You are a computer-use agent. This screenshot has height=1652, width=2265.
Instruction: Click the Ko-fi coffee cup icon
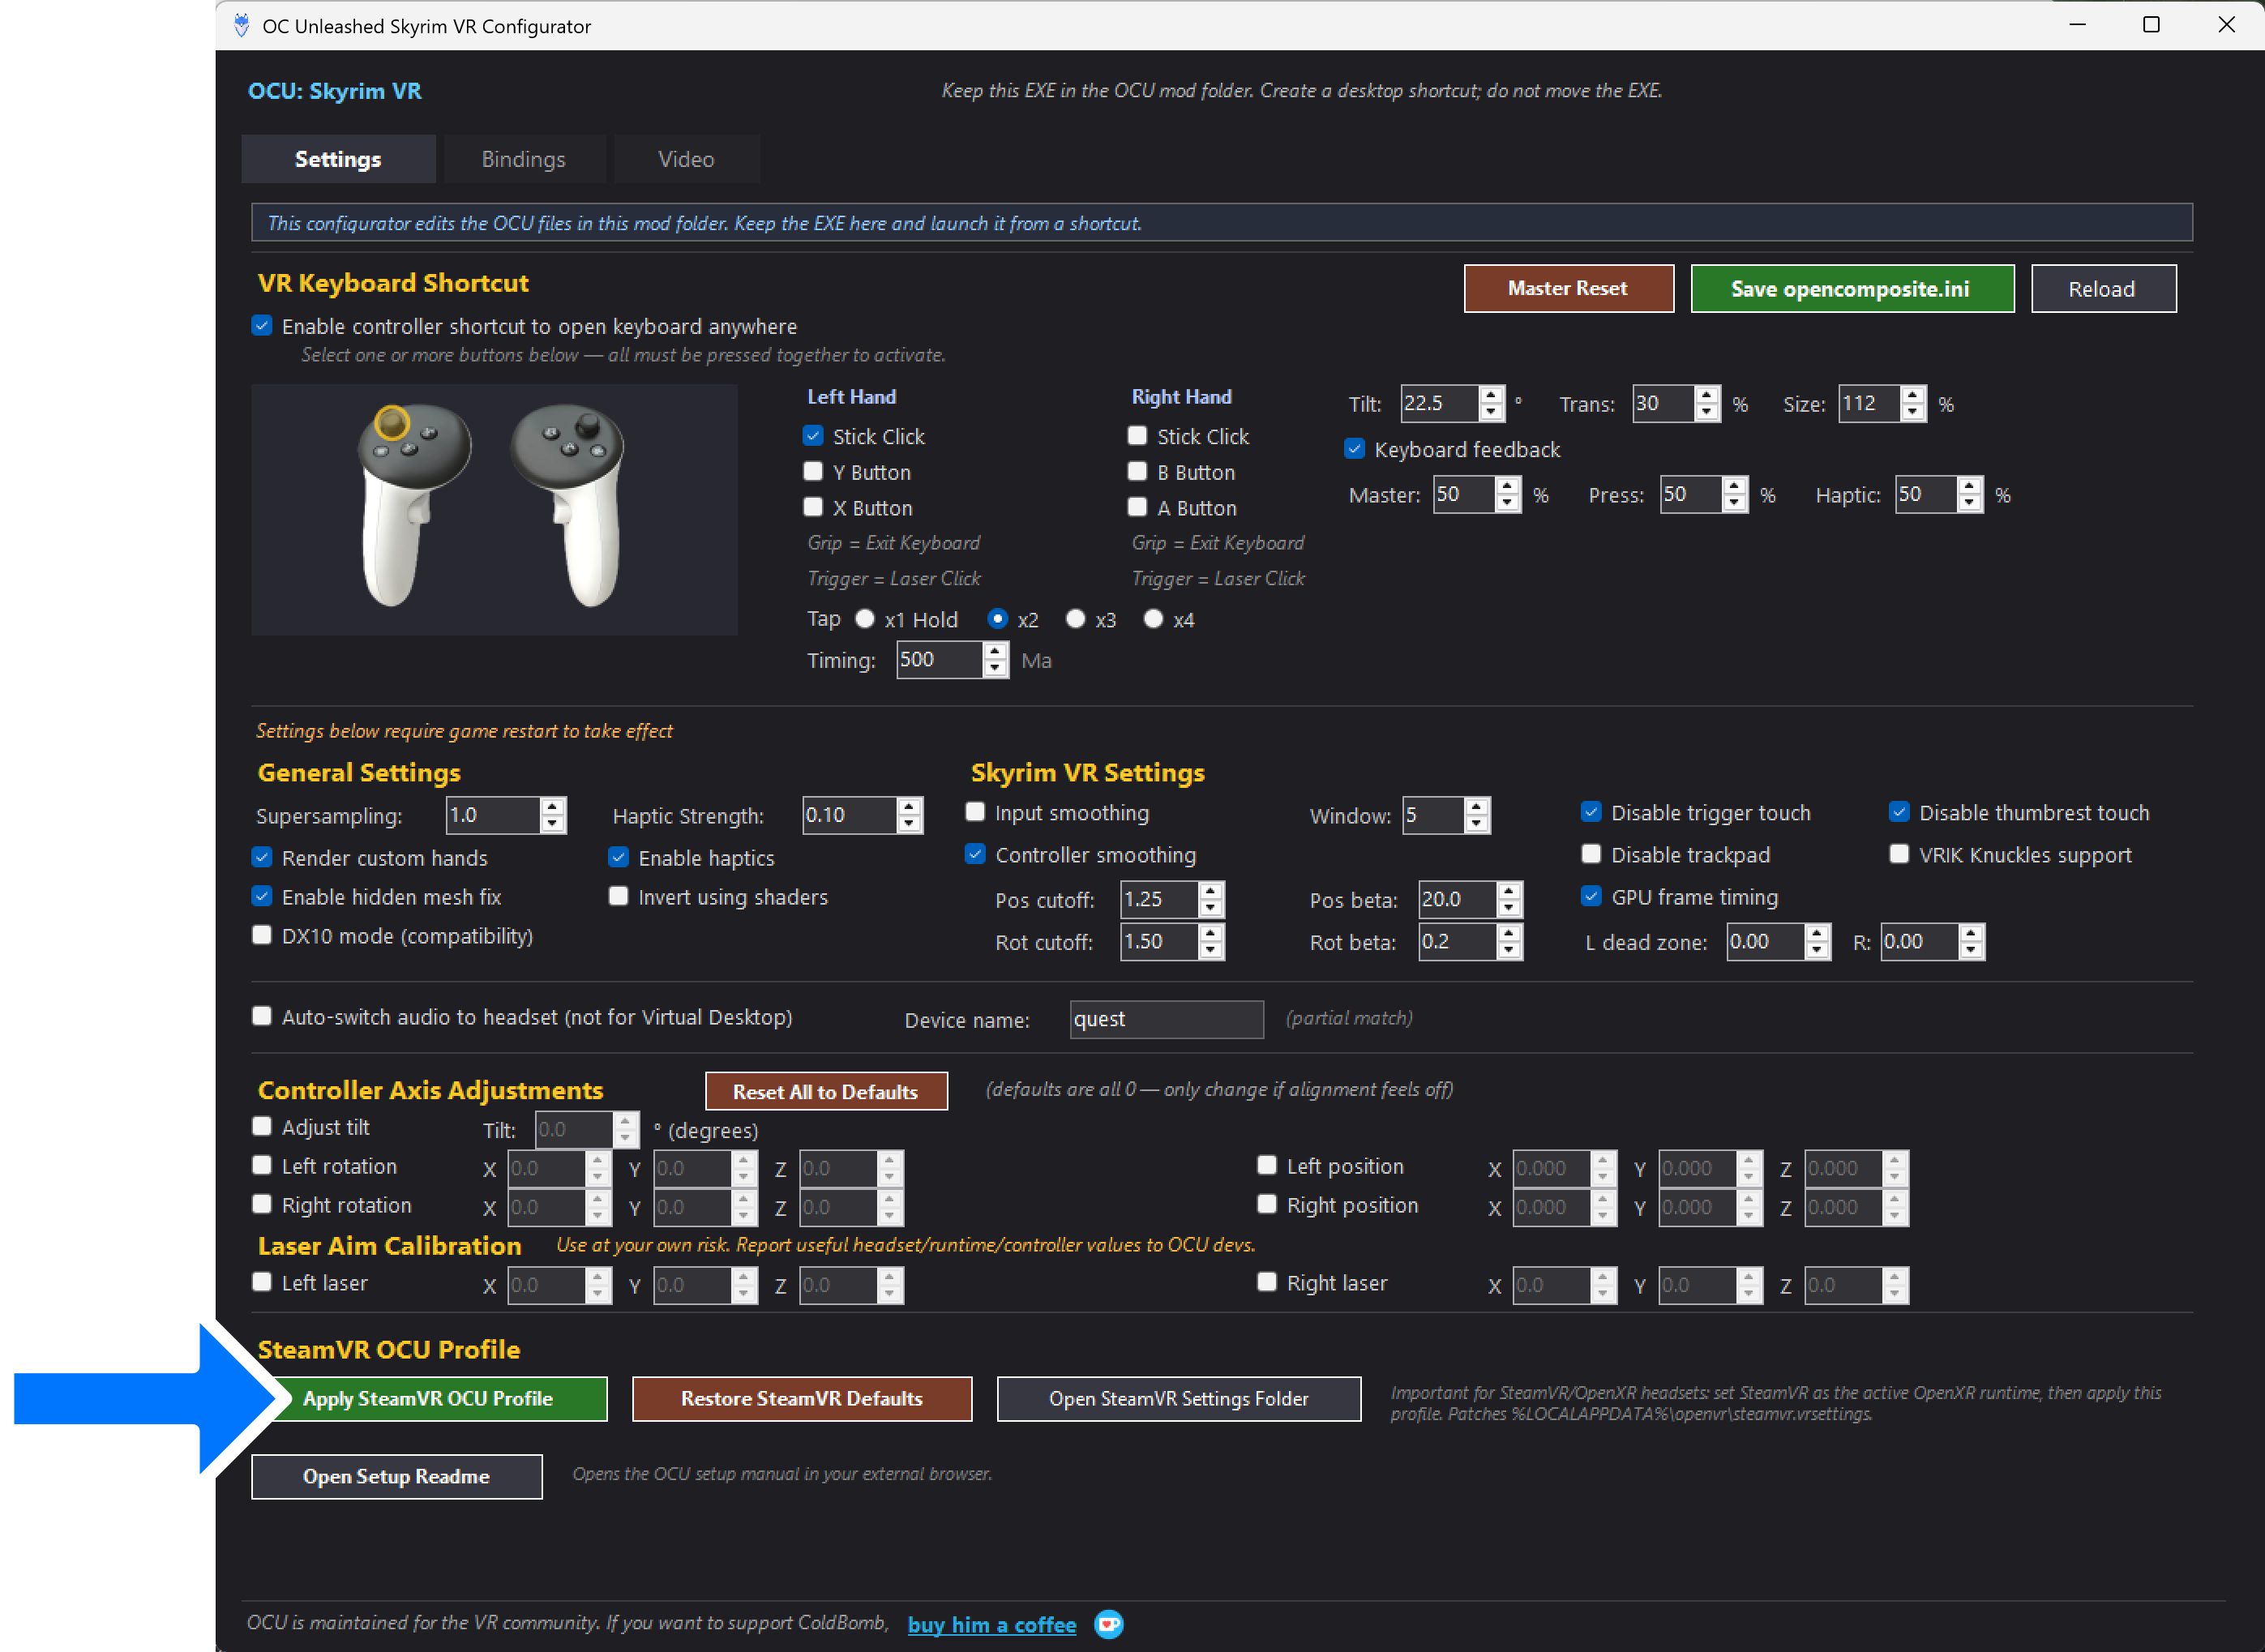[x=1109, y=1624]
